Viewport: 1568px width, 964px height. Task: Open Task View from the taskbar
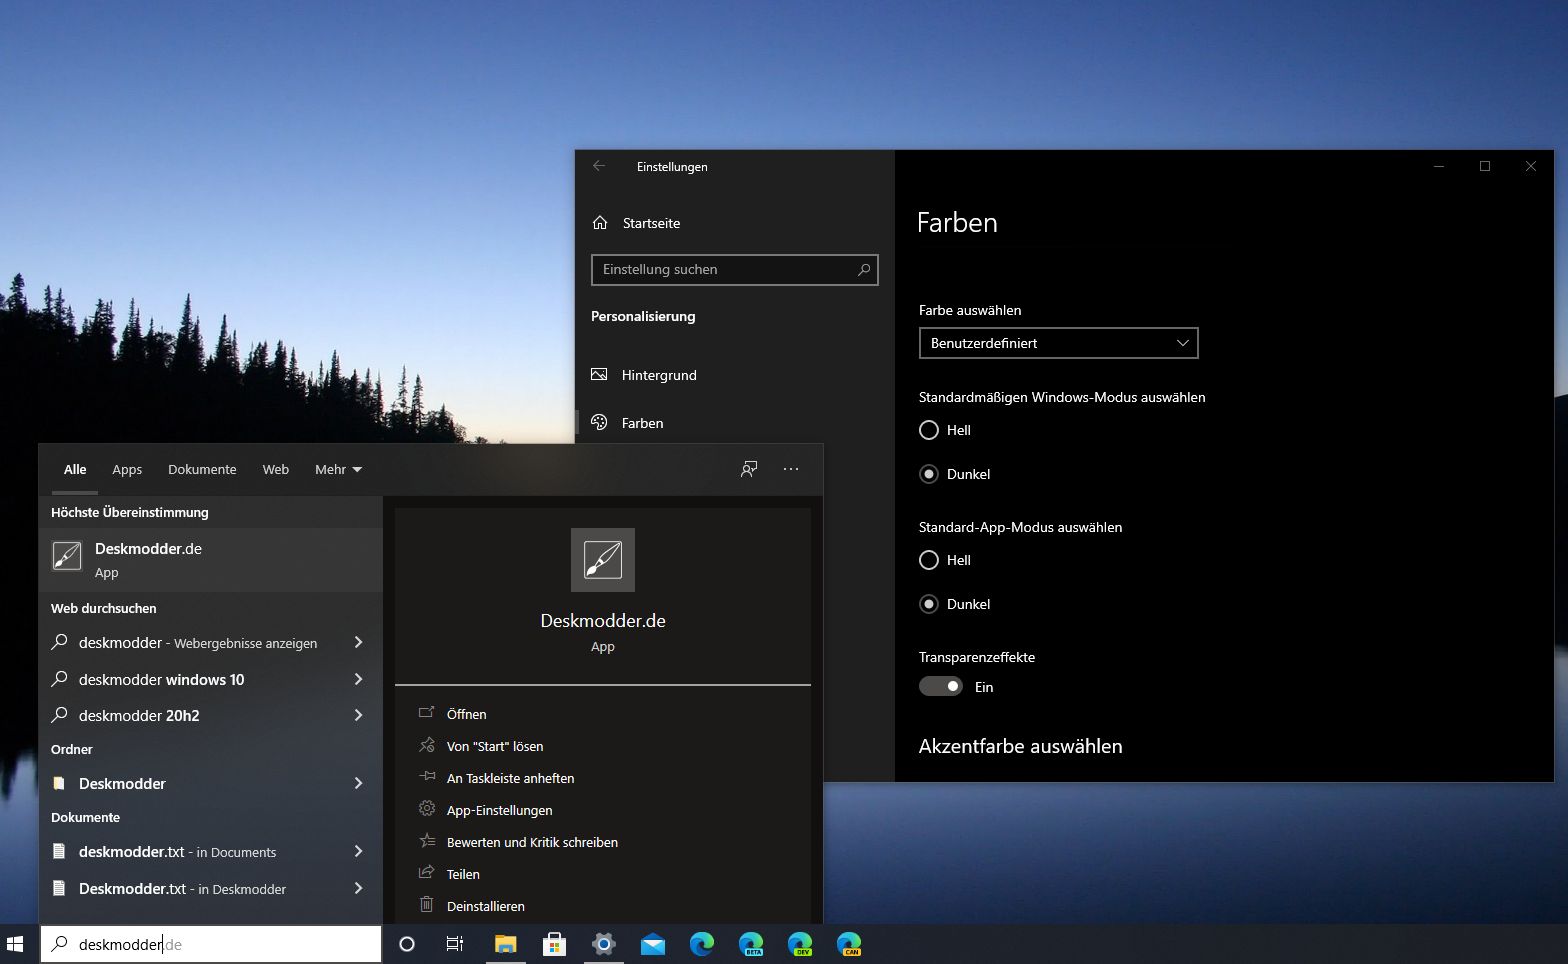click(454, 944)
